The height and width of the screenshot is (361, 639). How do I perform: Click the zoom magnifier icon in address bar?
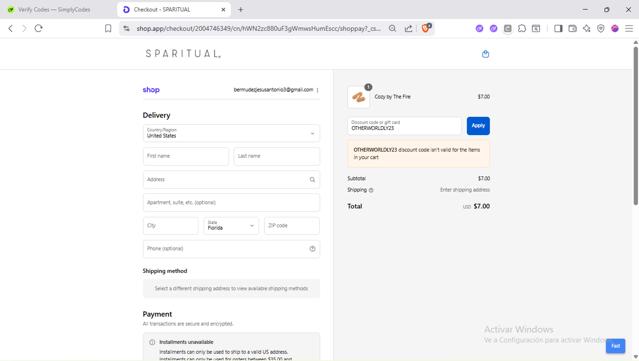[392, 28]
